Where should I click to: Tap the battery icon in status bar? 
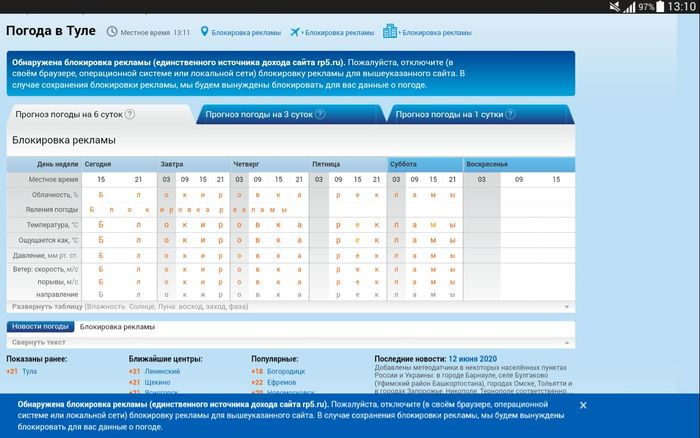tap(660, 6)
